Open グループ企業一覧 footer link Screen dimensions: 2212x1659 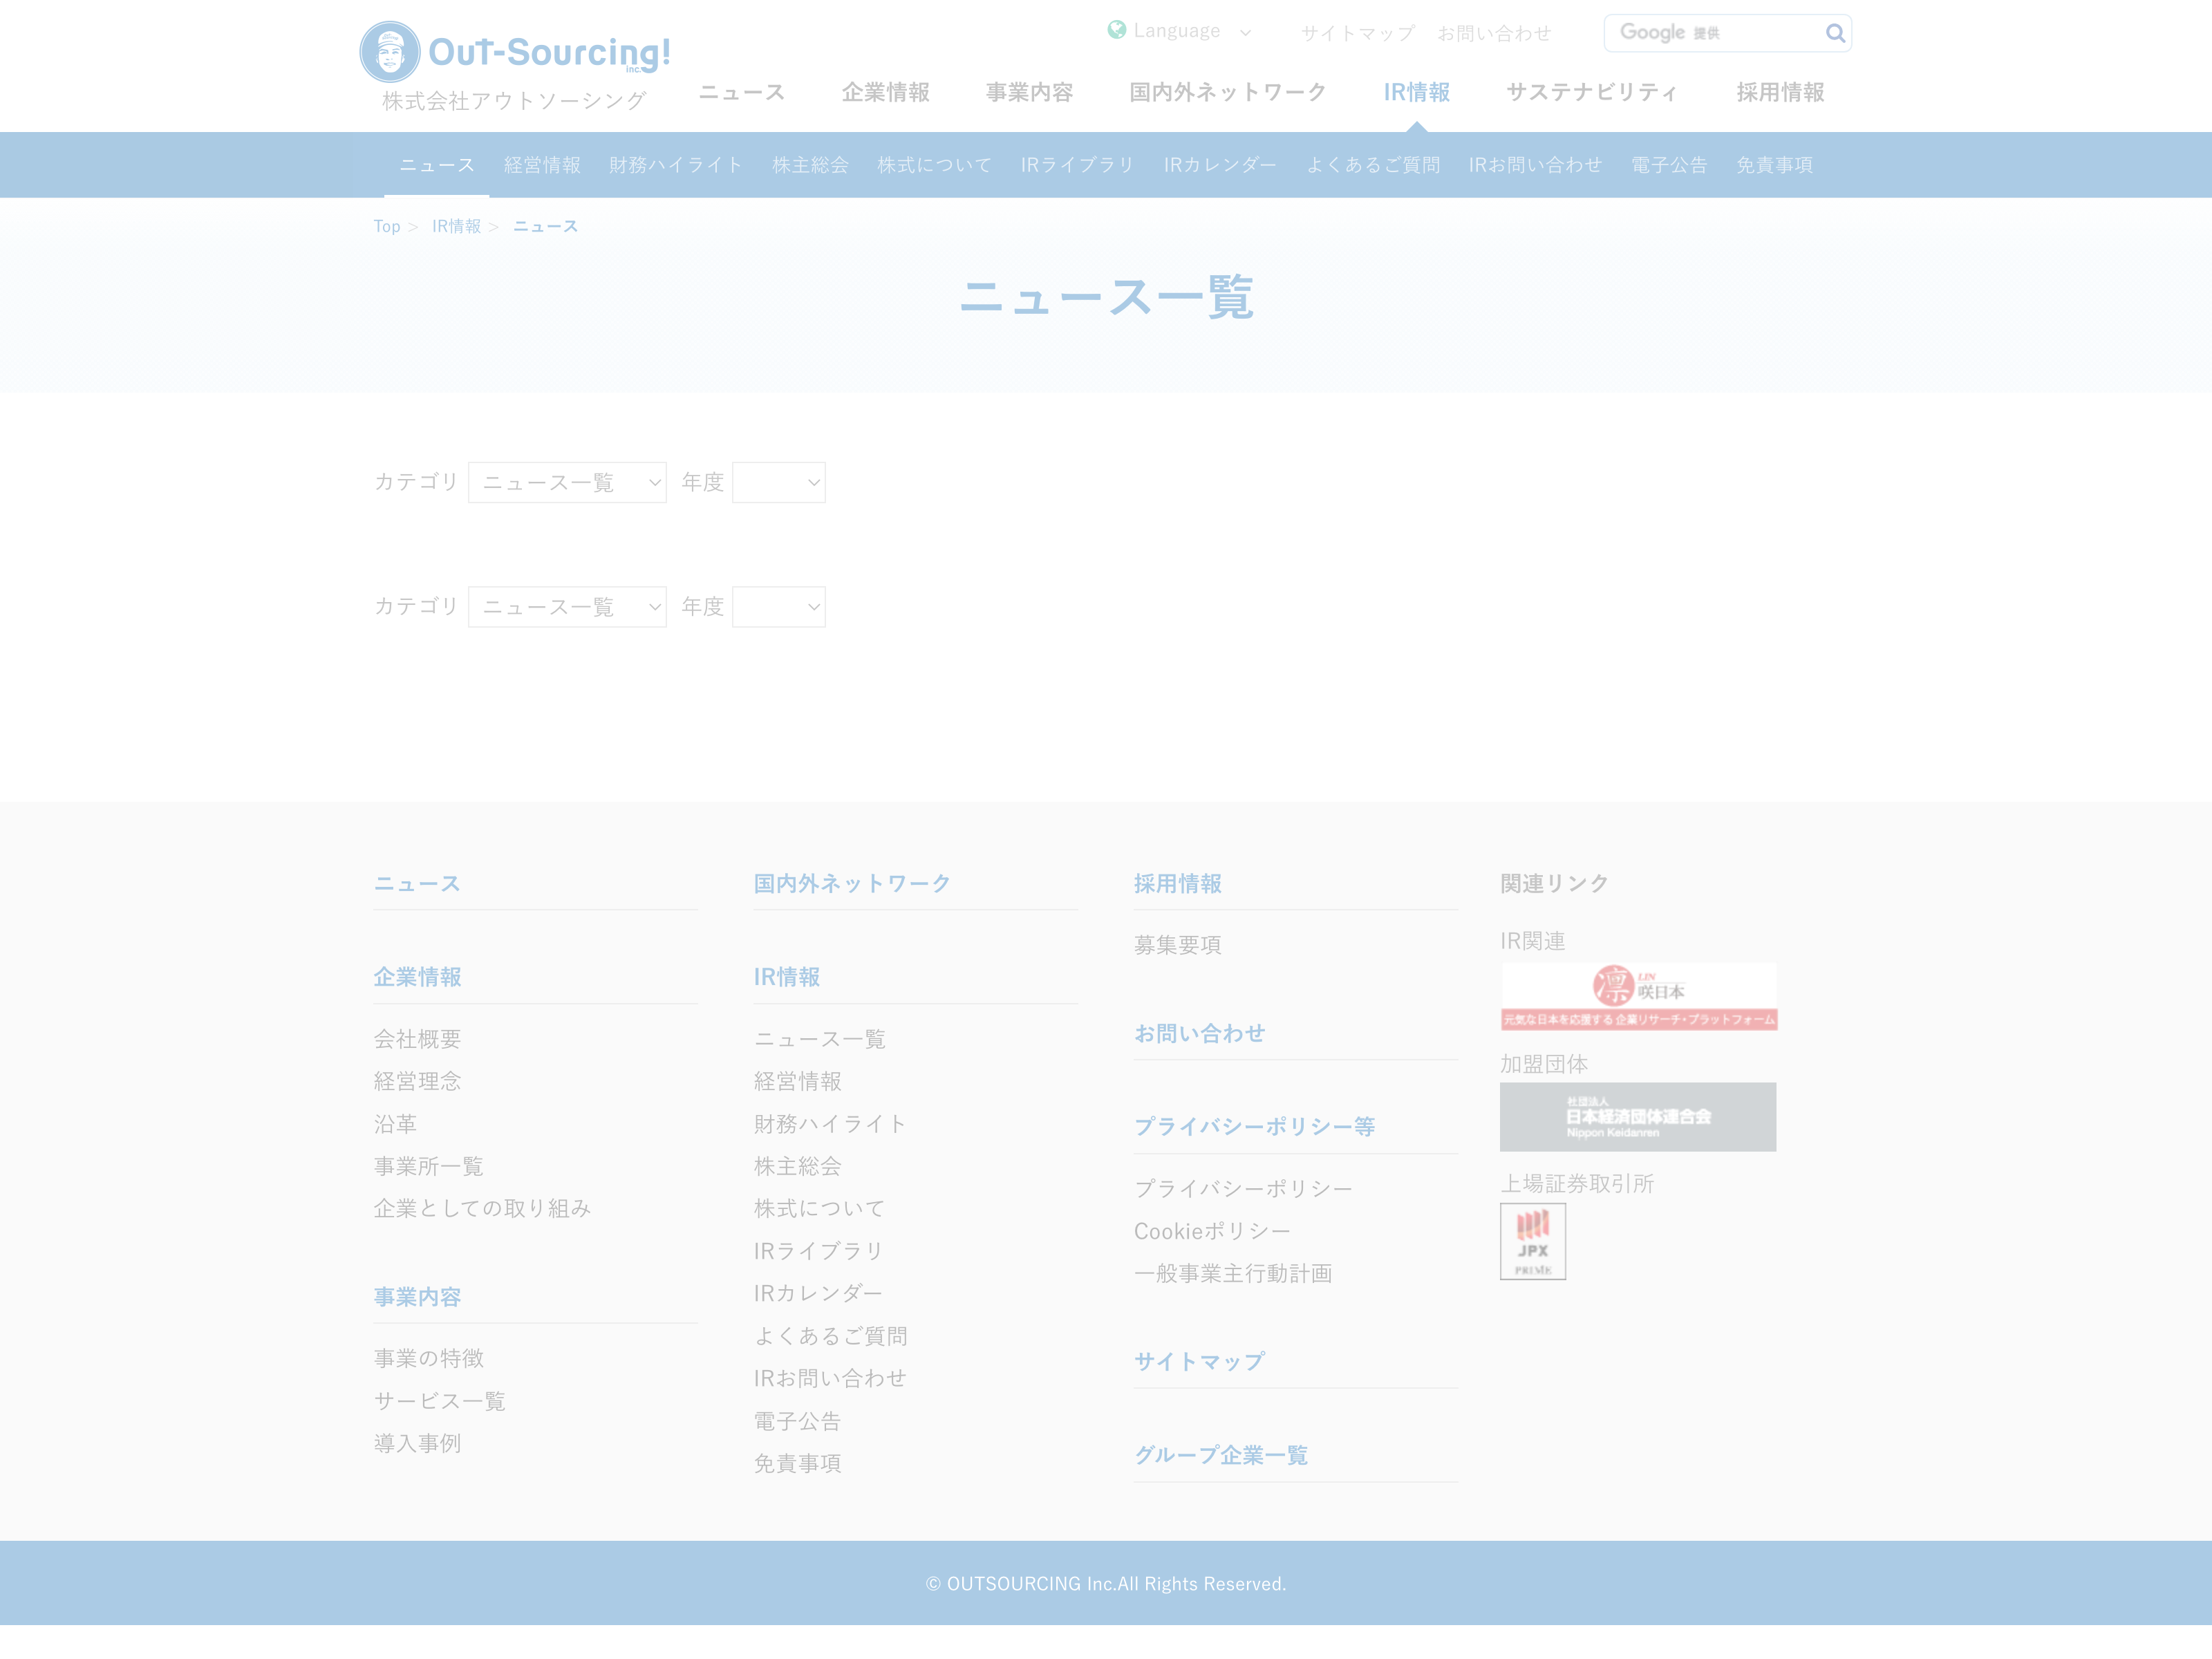tap(1220, 1455)
